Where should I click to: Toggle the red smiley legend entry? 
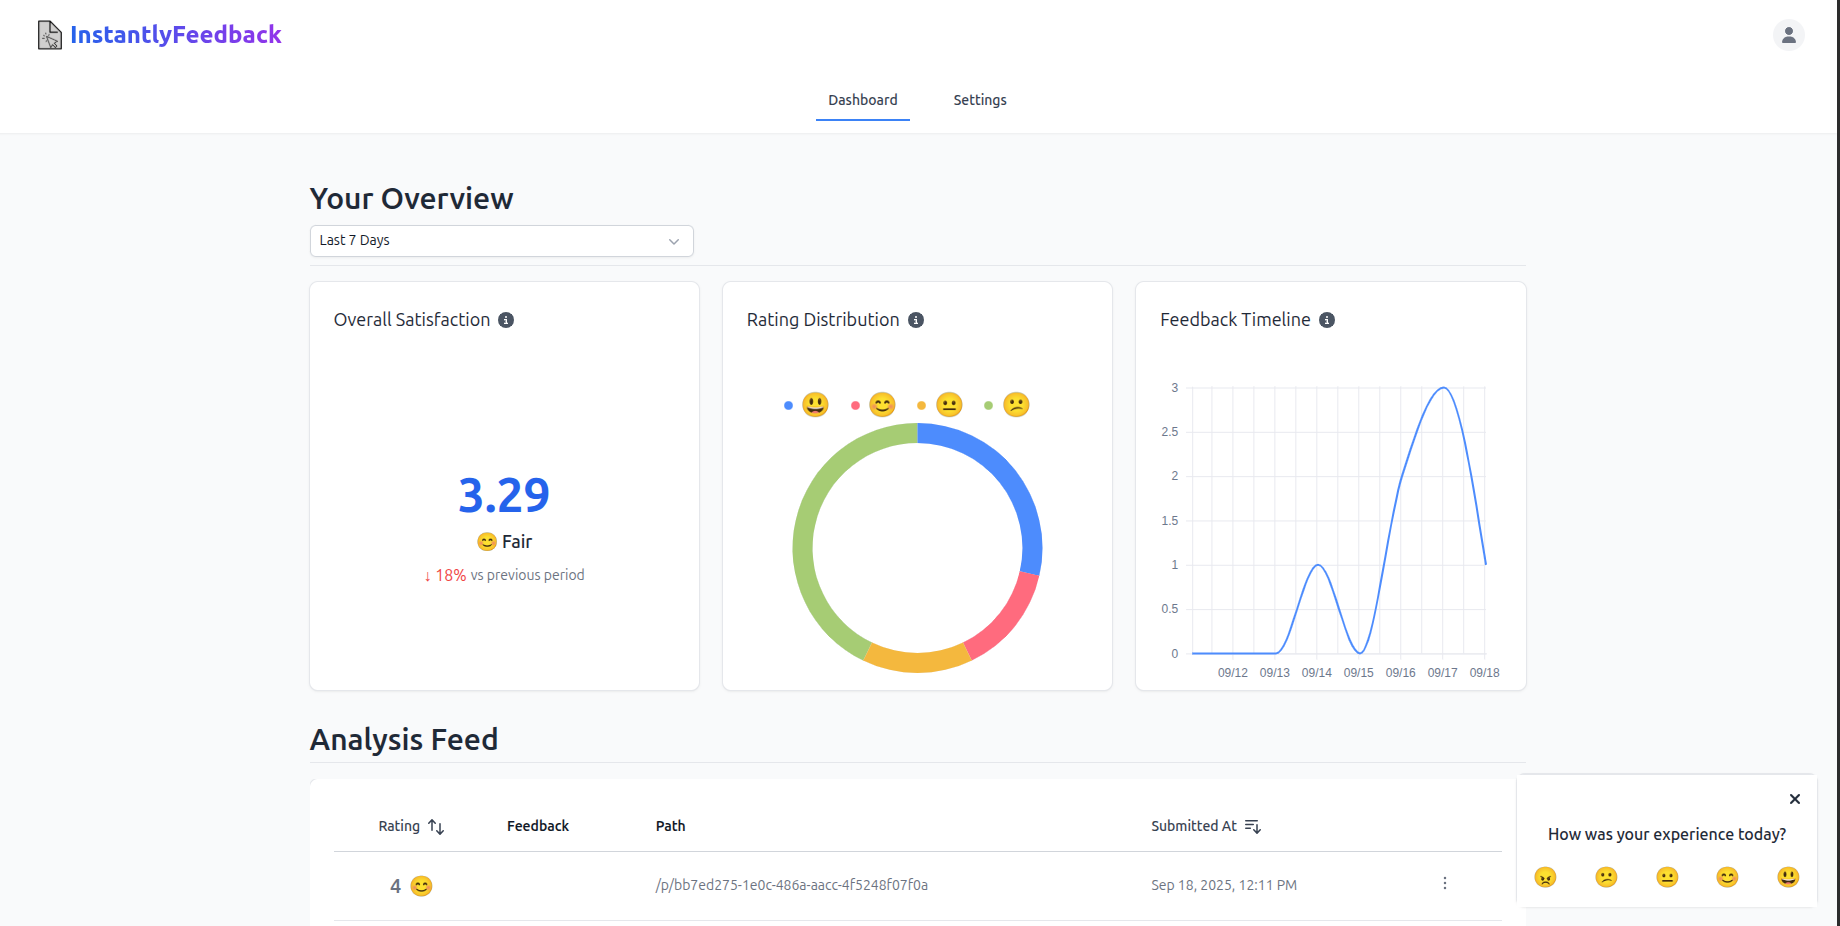[x=868, y=405]
